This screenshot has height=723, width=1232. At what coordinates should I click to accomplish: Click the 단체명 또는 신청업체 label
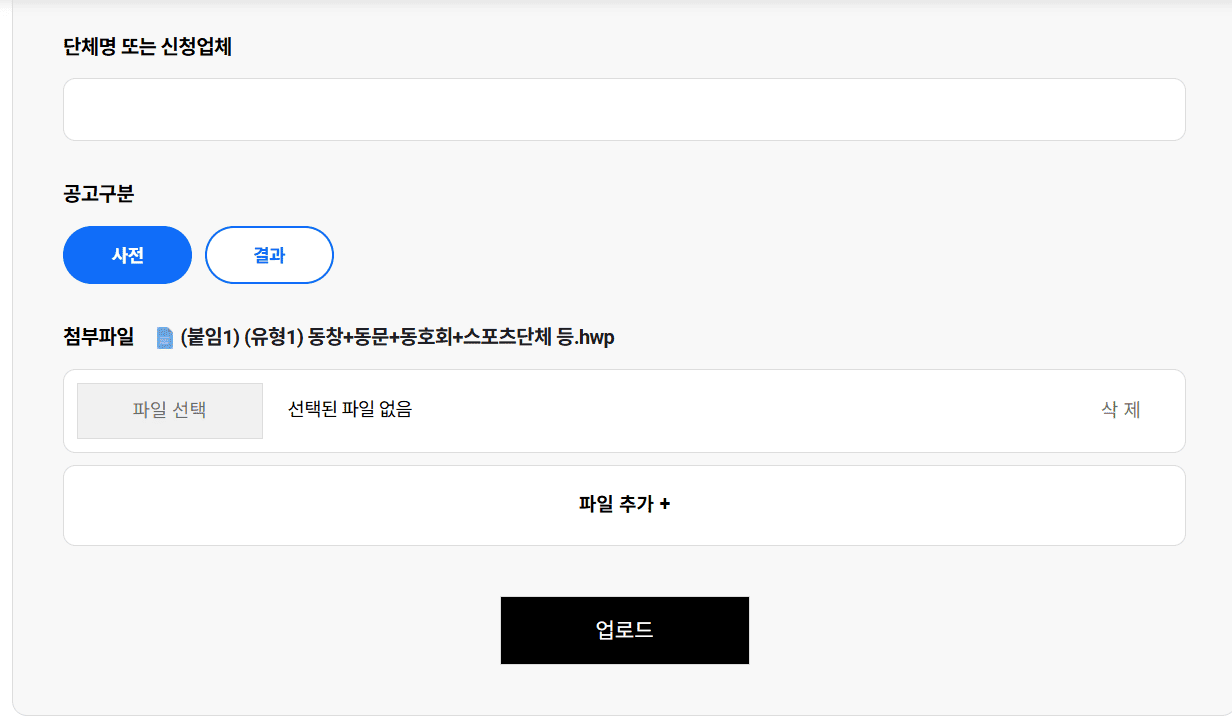tap(147, 47)
